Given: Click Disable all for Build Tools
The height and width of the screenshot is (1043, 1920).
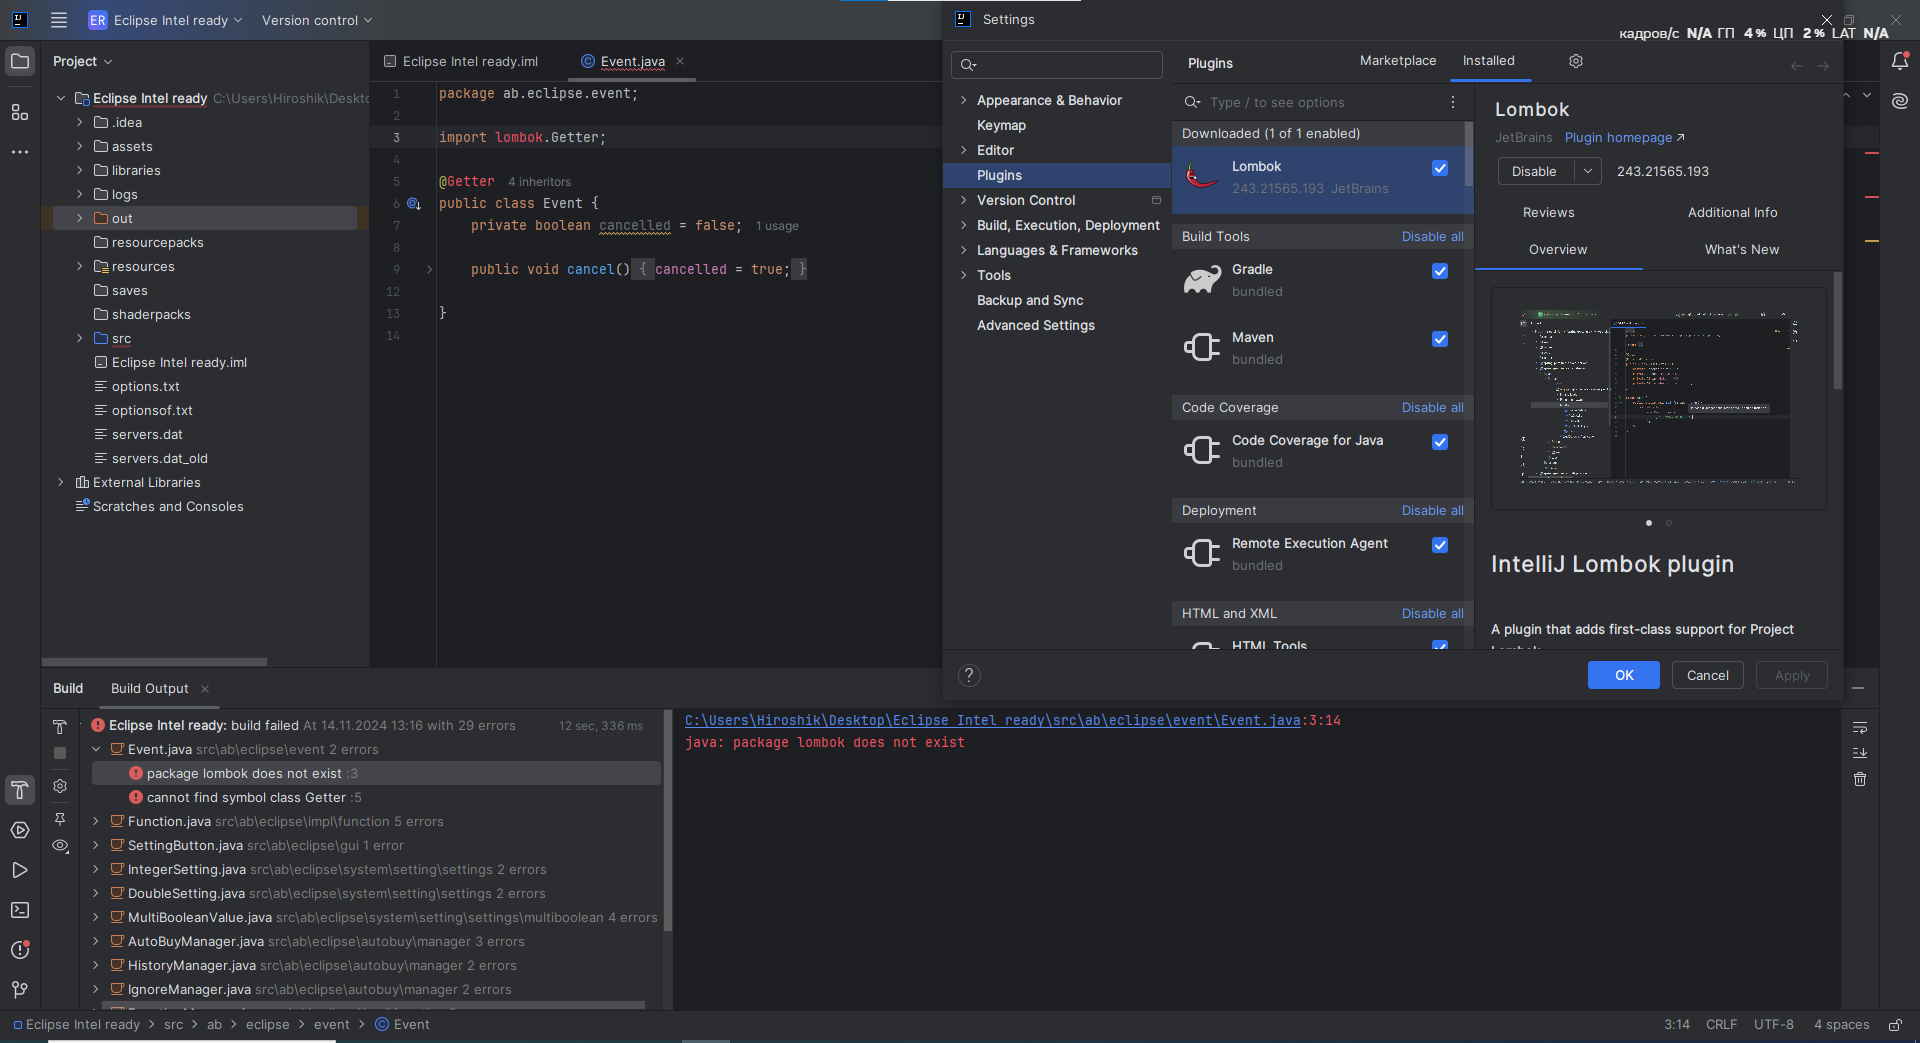Looking at the screenshot, I should click(1432, 236).
